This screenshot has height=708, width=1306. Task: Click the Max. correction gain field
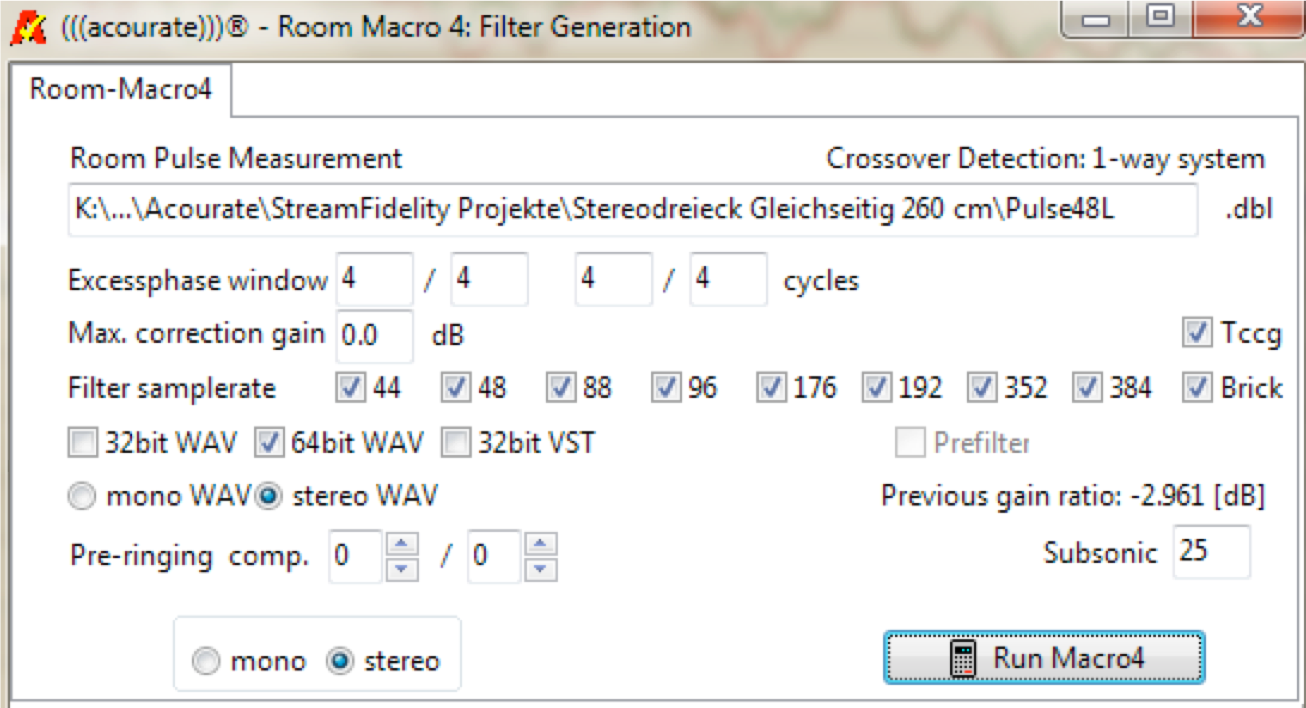pos(374,336)
